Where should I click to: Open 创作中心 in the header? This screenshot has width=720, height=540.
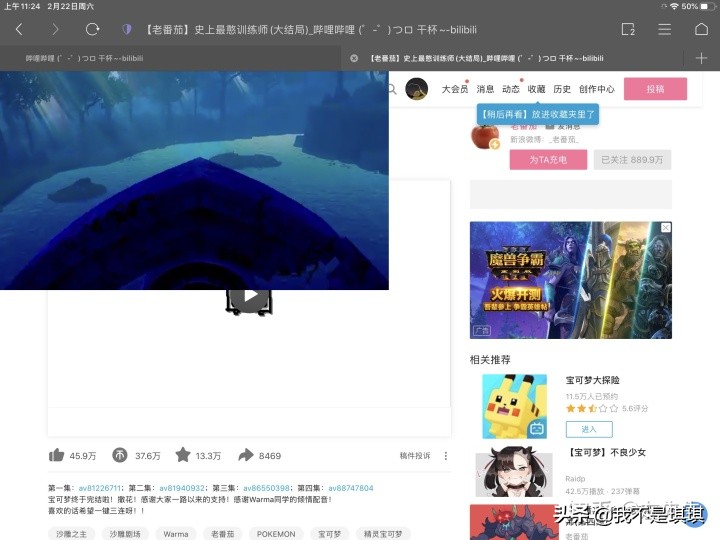point(596,89)
